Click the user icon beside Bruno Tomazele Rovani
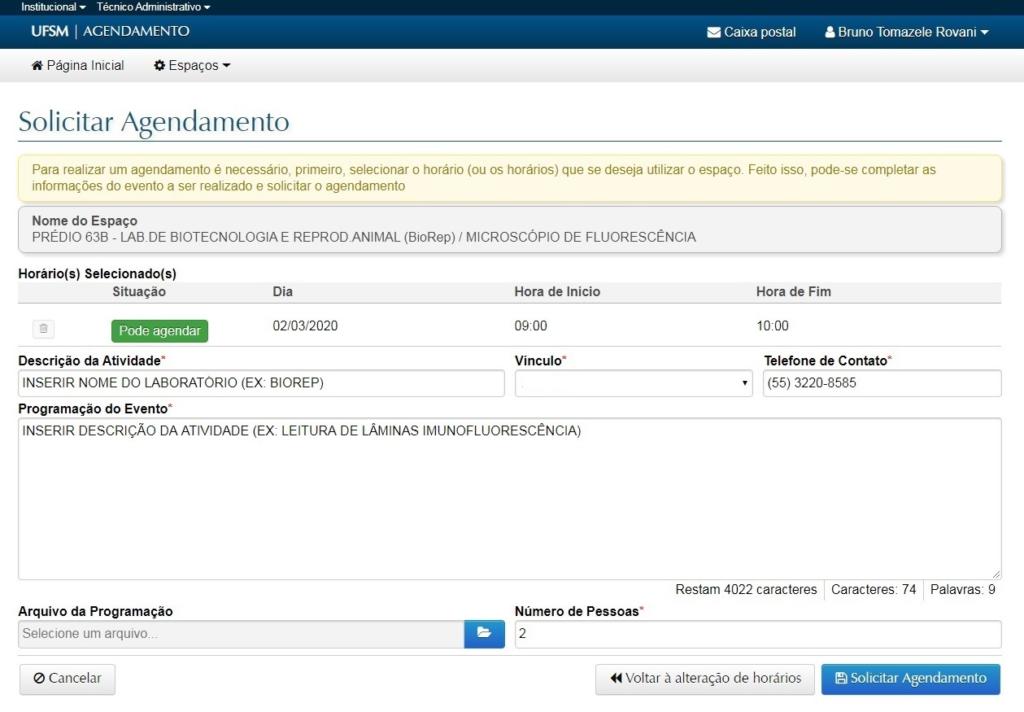The height and width of the screenshot is (712, 1024). coord(830,32)
